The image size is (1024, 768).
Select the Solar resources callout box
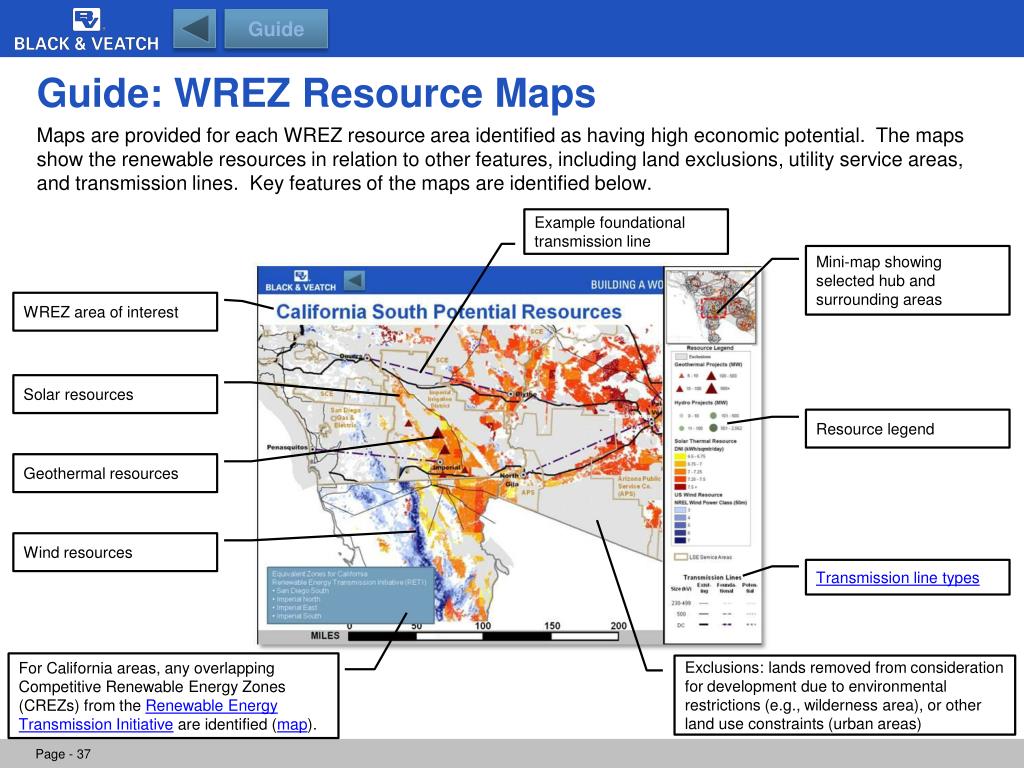pos(115,394)
